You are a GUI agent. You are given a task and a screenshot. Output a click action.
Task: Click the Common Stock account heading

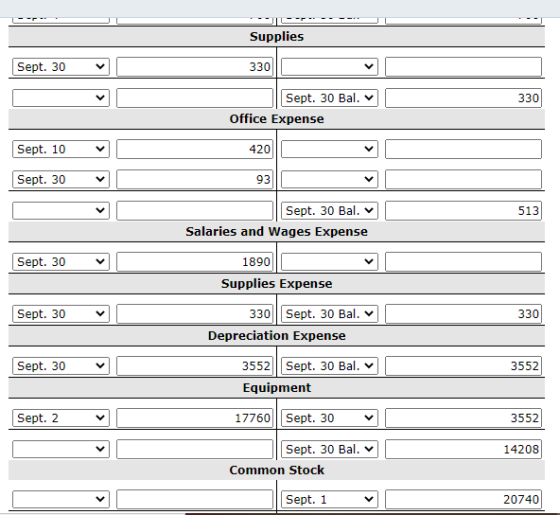[277, 470]
